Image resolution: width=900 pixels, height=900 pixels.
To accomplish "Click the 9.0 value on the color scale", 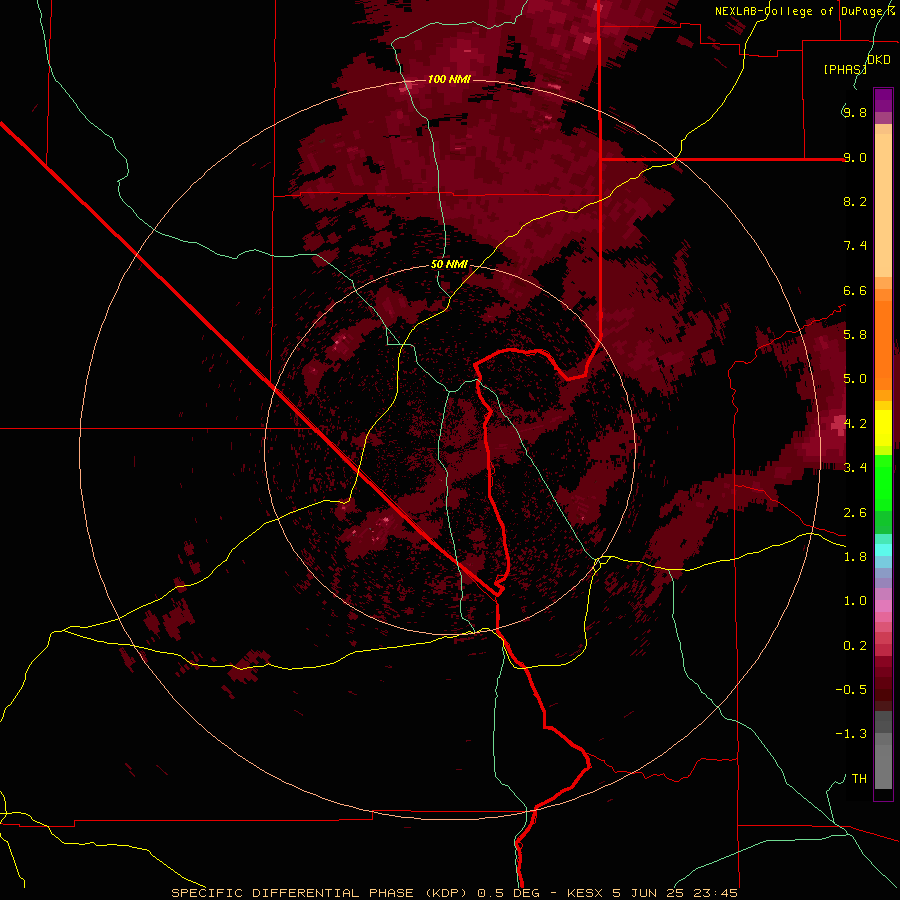I will [855, 157].
